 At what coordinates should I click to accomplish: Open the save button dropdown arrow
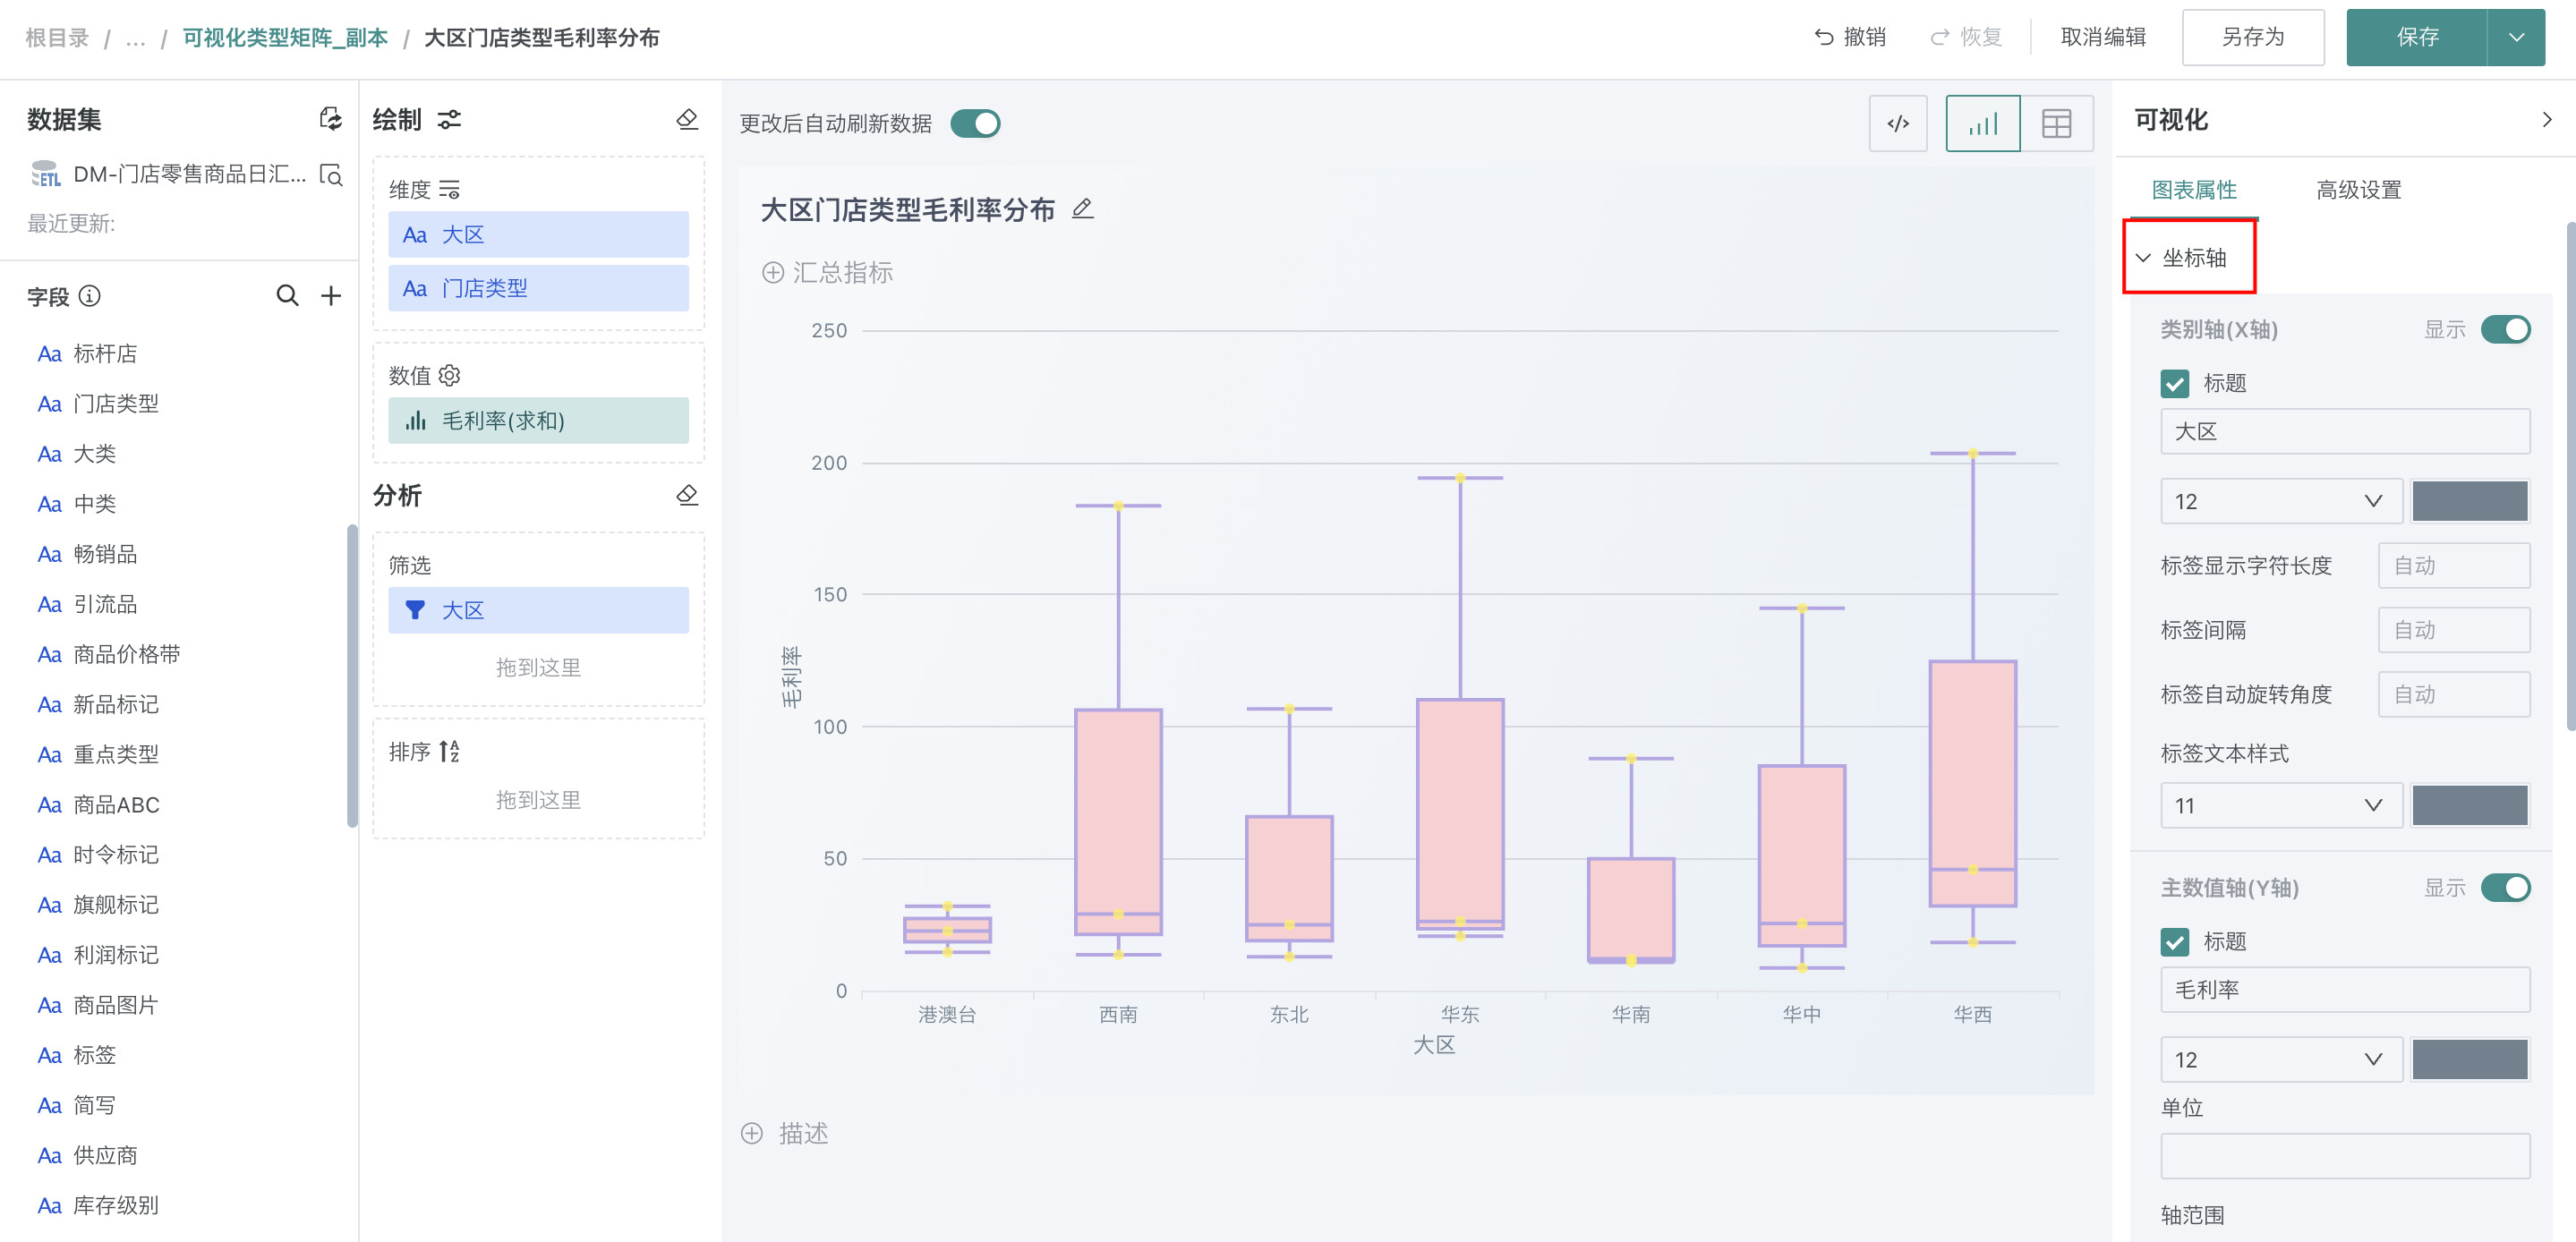pos(2517,37)
